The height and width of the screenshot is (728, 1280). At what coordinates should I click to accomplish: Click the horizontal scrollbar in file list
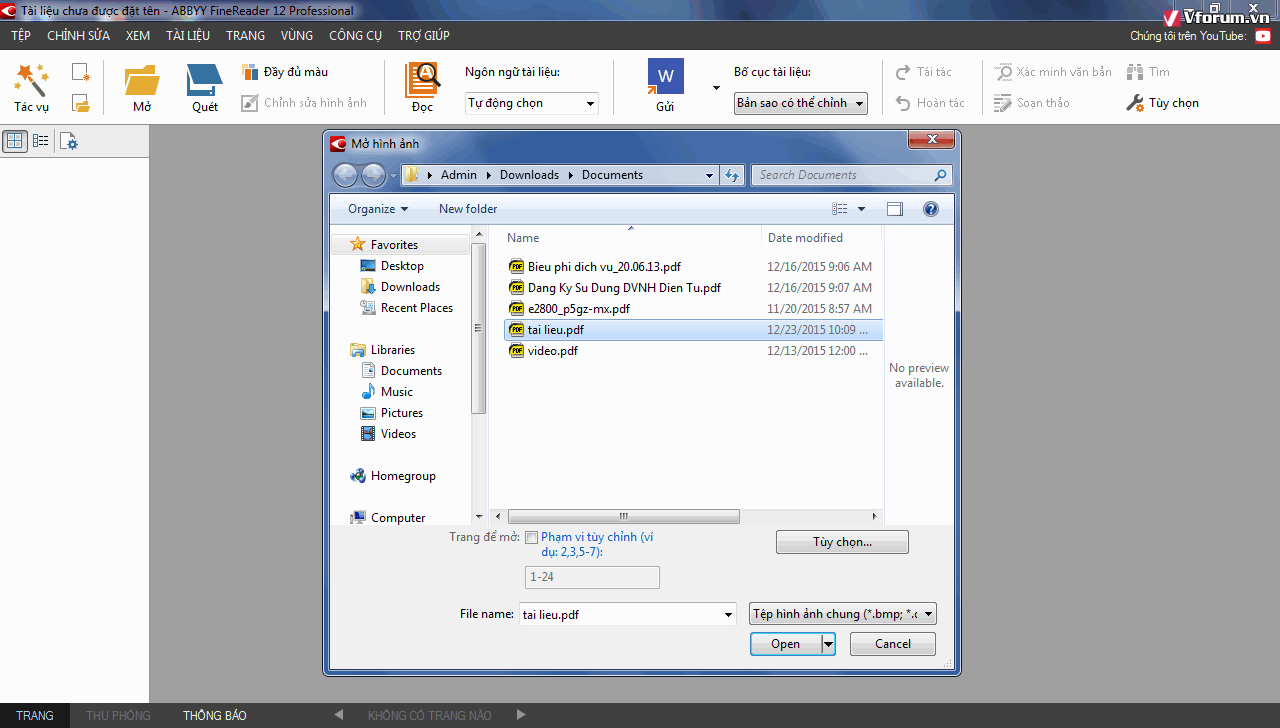click(x=624, y=517)
